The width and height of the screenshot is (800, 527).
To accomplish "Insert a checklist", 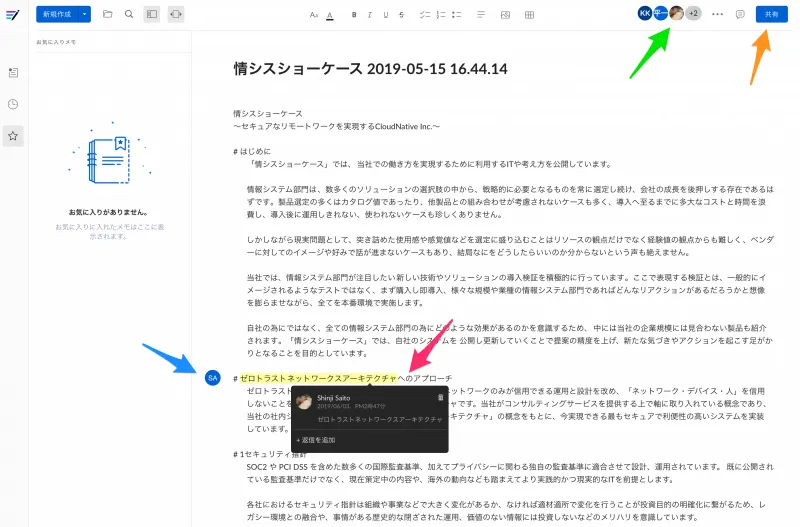I will pyautogui.click(x=424, y=15).
